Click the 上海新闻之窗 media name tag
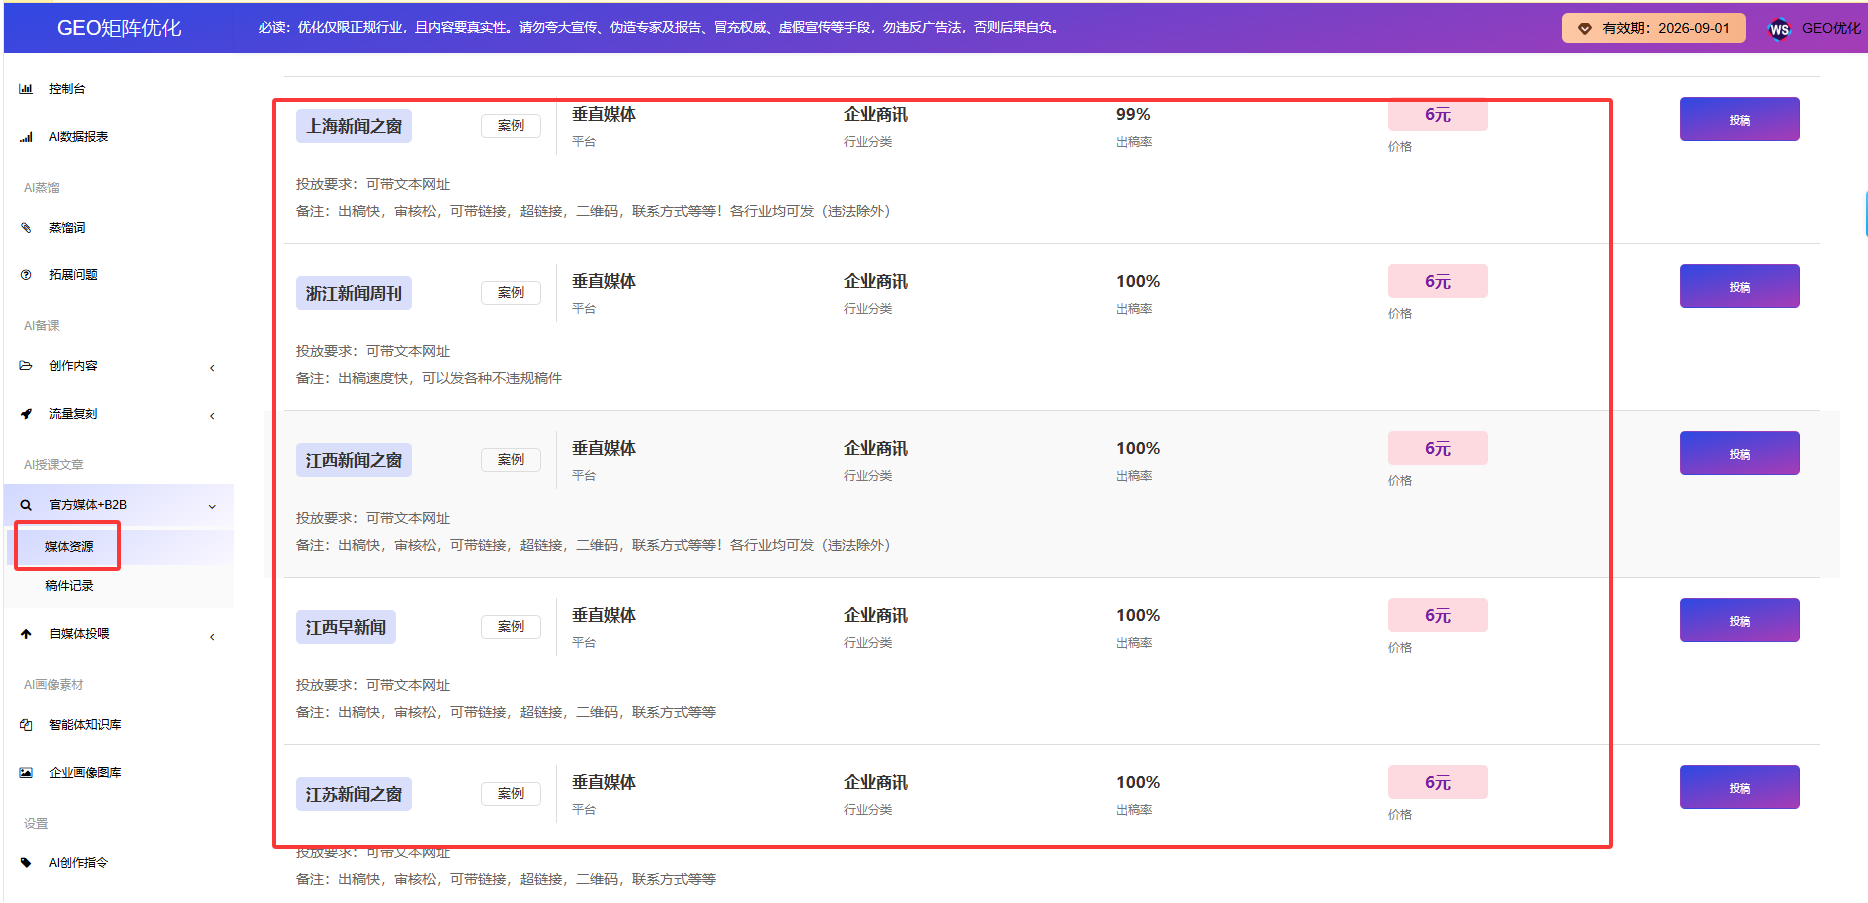The width and height of the screenshot is (1868, 903). click(354, 126)
